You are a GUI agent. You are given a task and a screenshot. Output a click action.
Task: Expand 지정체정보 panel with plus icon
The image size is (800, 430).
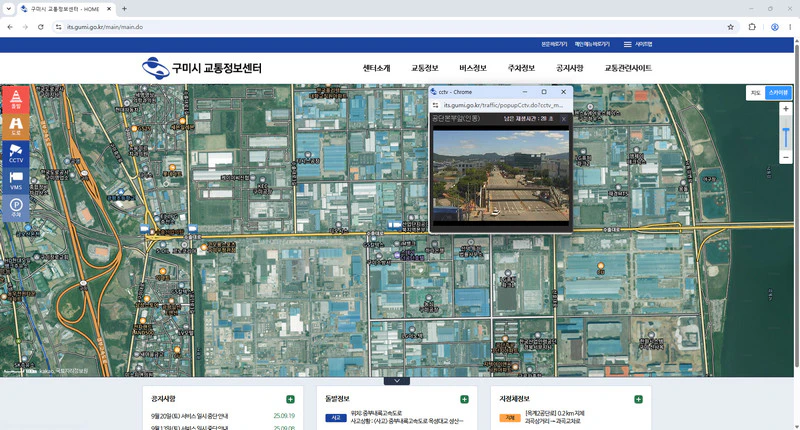pyautogui.click(x=638, y=399)
